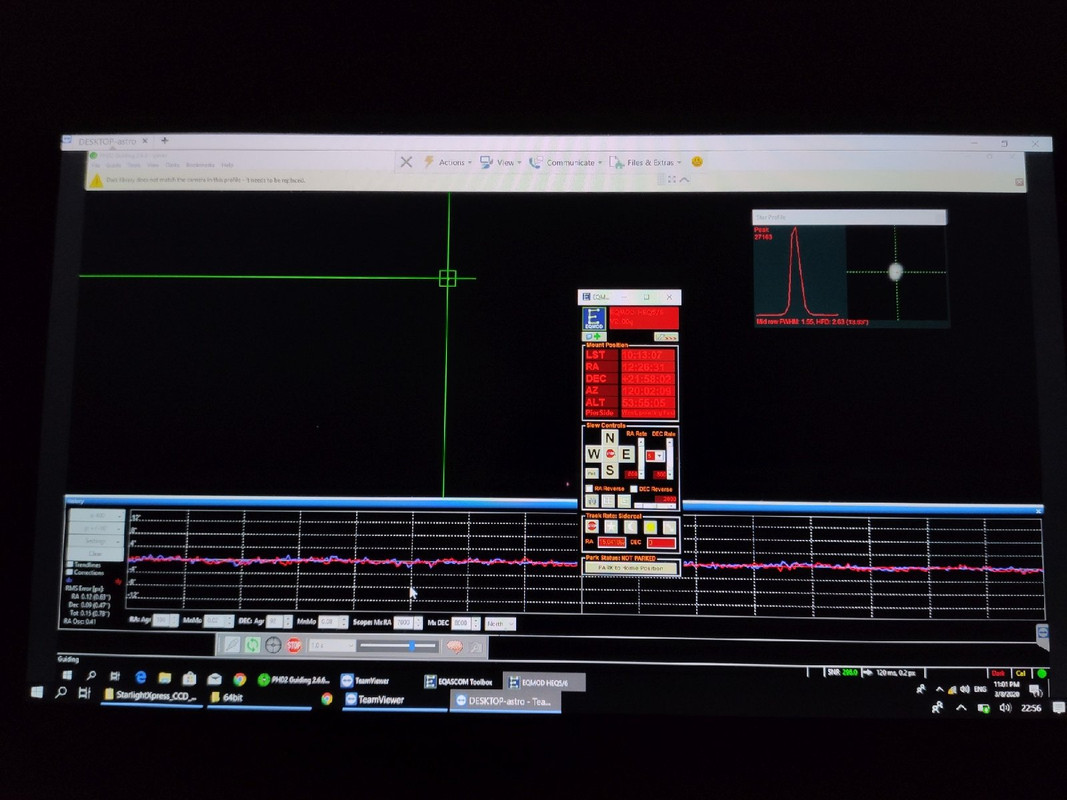The image size is (1067, 800).
Task: Open the PHD2 brain advanced settings icon
Action: point(455,647)
